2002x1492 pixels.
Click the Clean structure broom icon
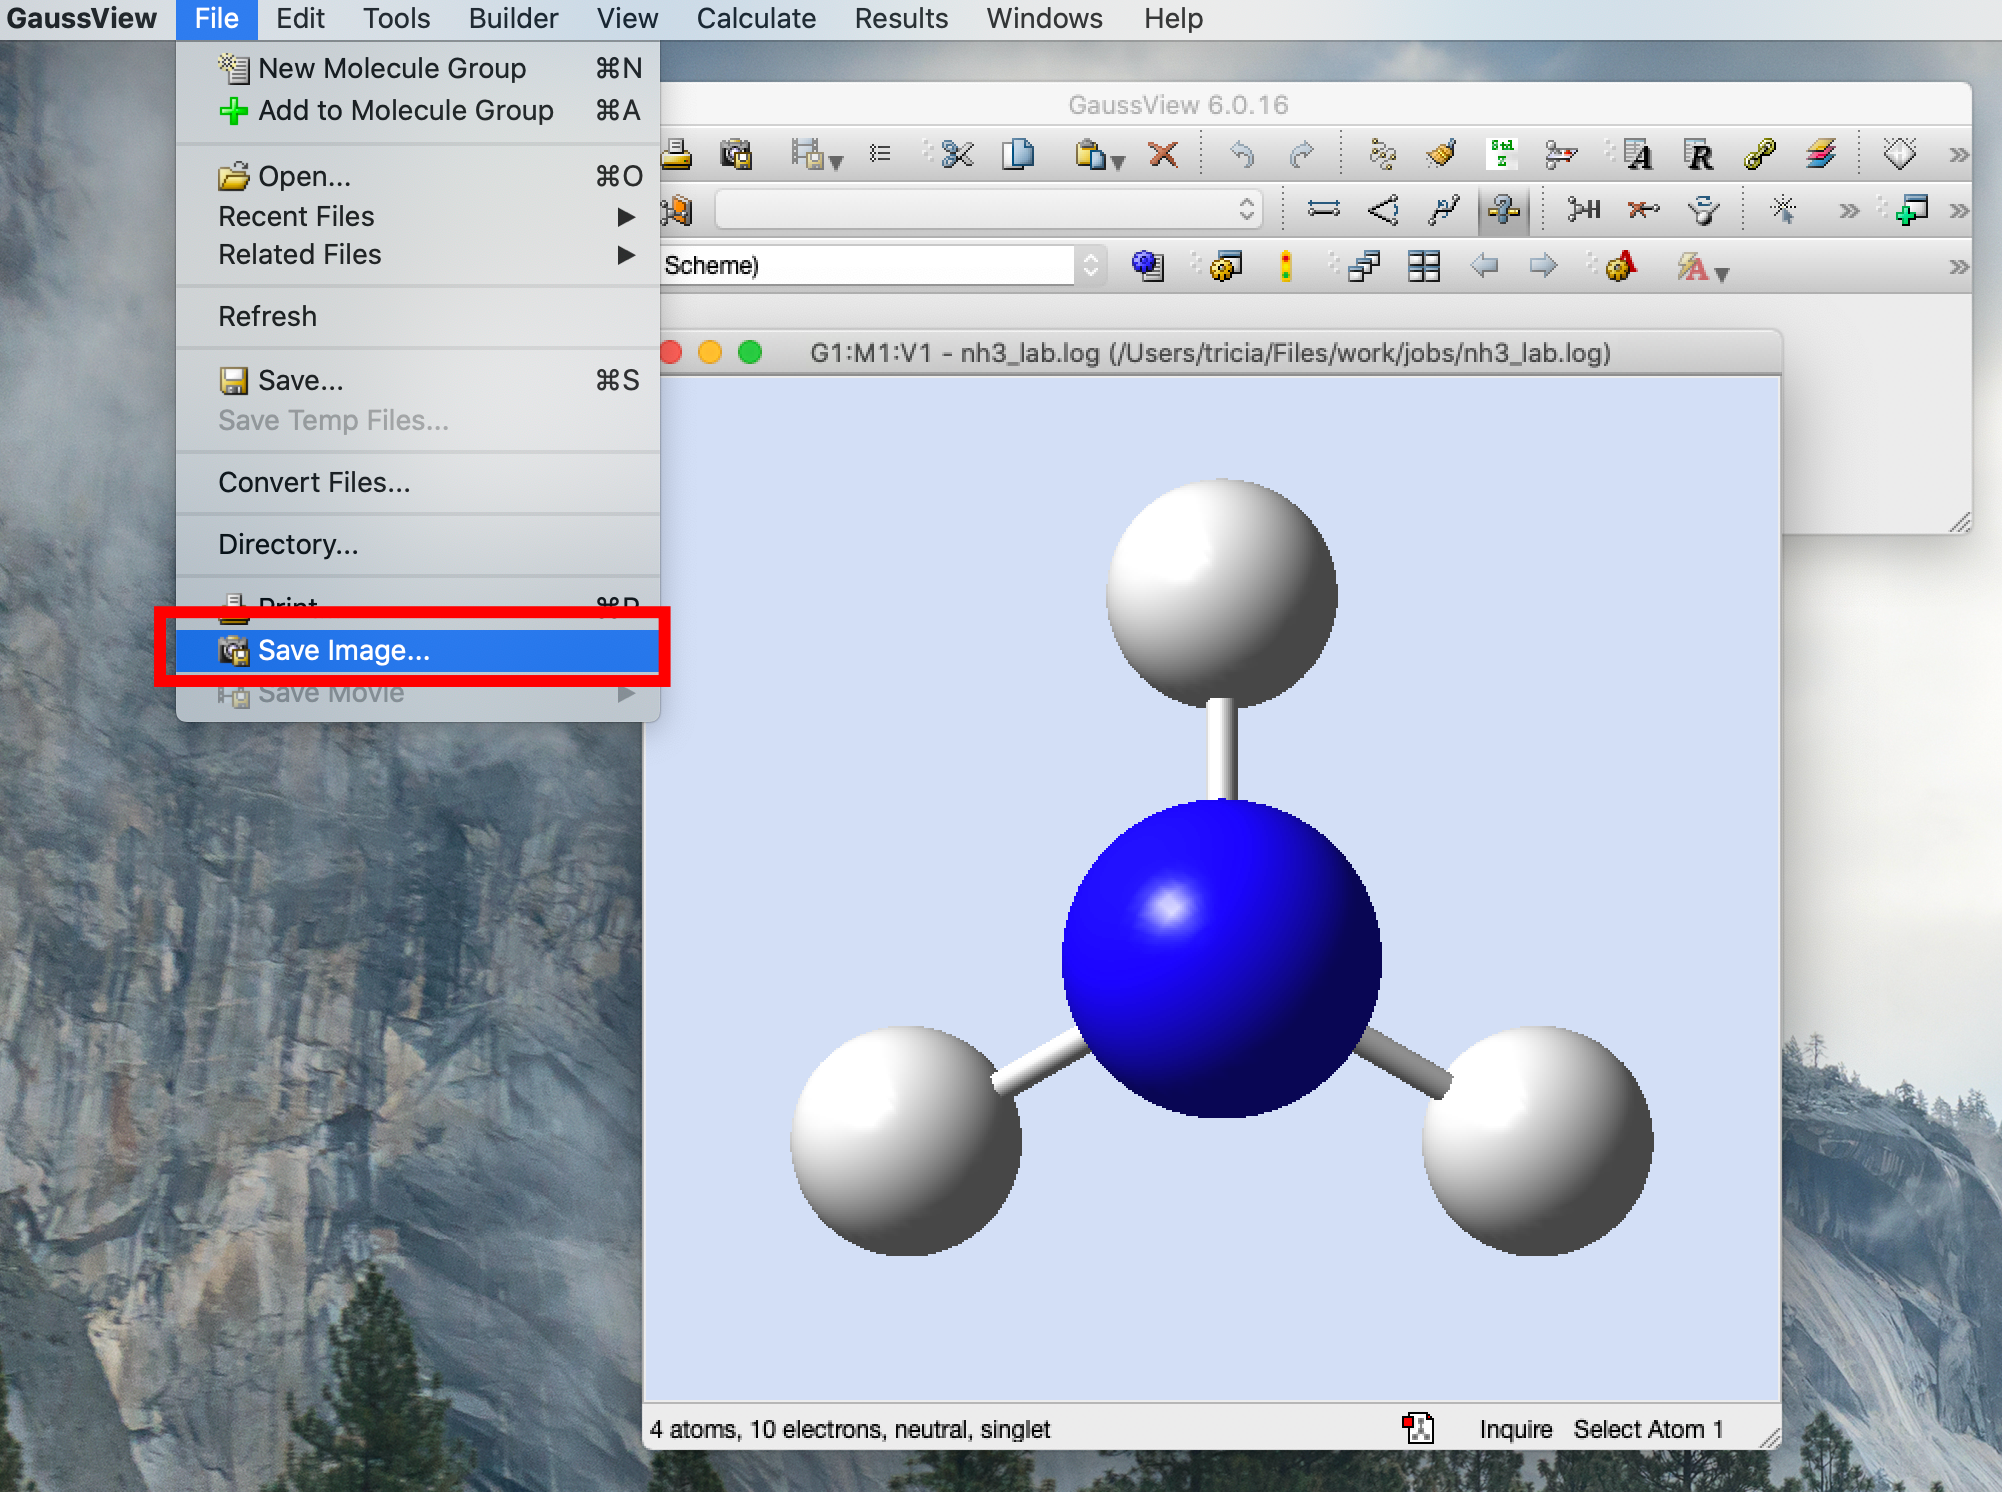[x=1441, y=155]
